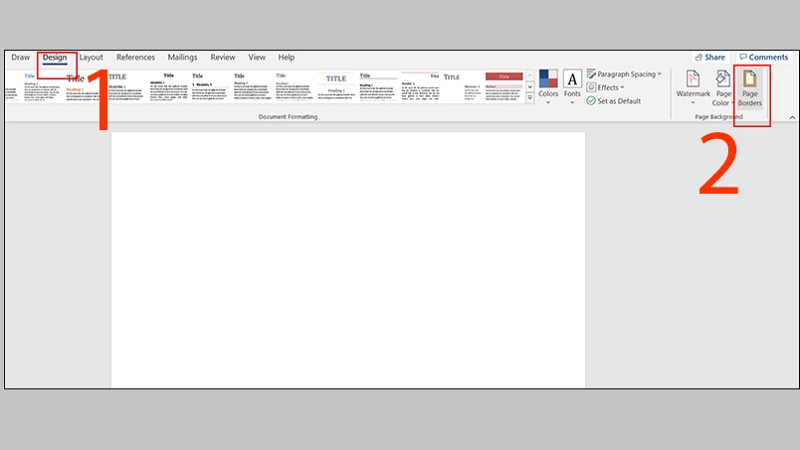Apply the style set with numbered Heading 1
Viewport: 800px width, 450px height.
[x=211, y=87]
